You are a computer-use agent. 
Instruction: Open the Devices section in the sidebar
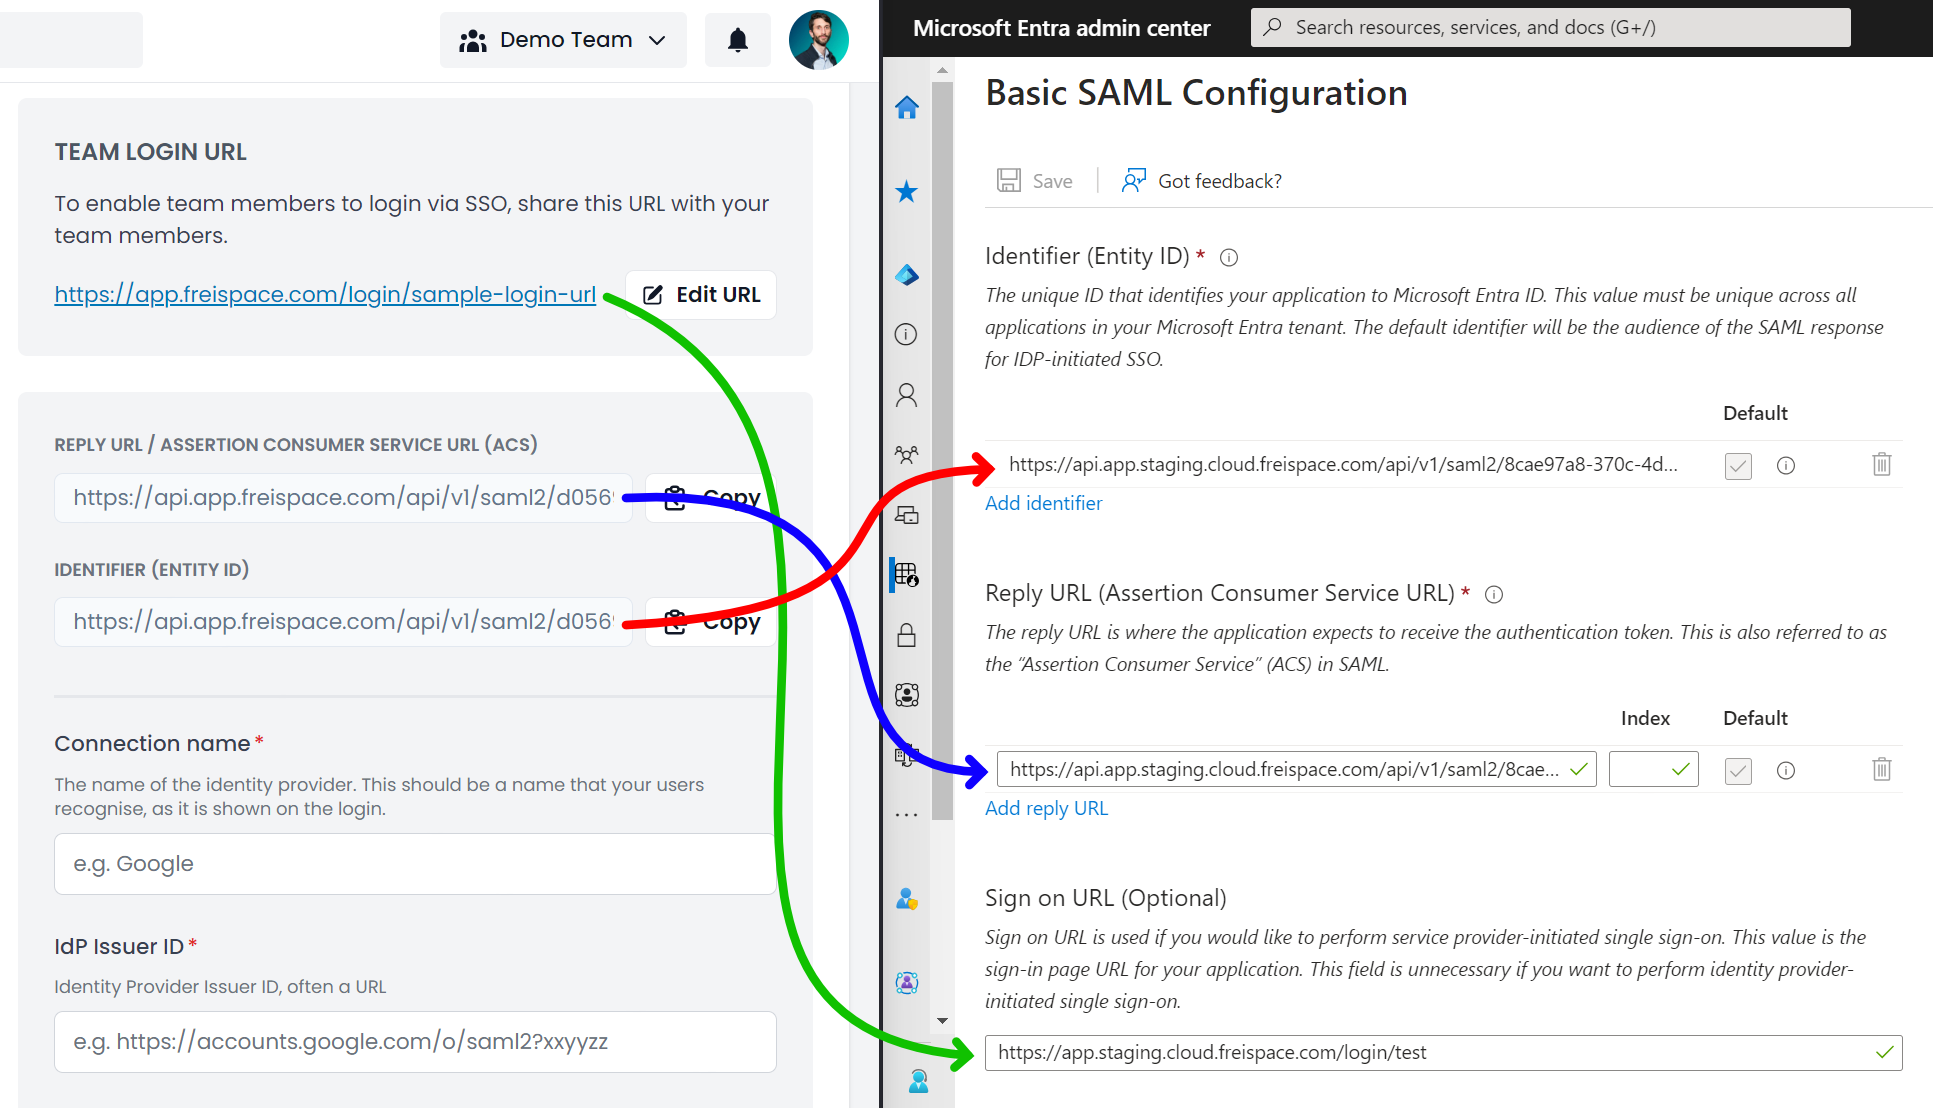click(x=906, y=515)
